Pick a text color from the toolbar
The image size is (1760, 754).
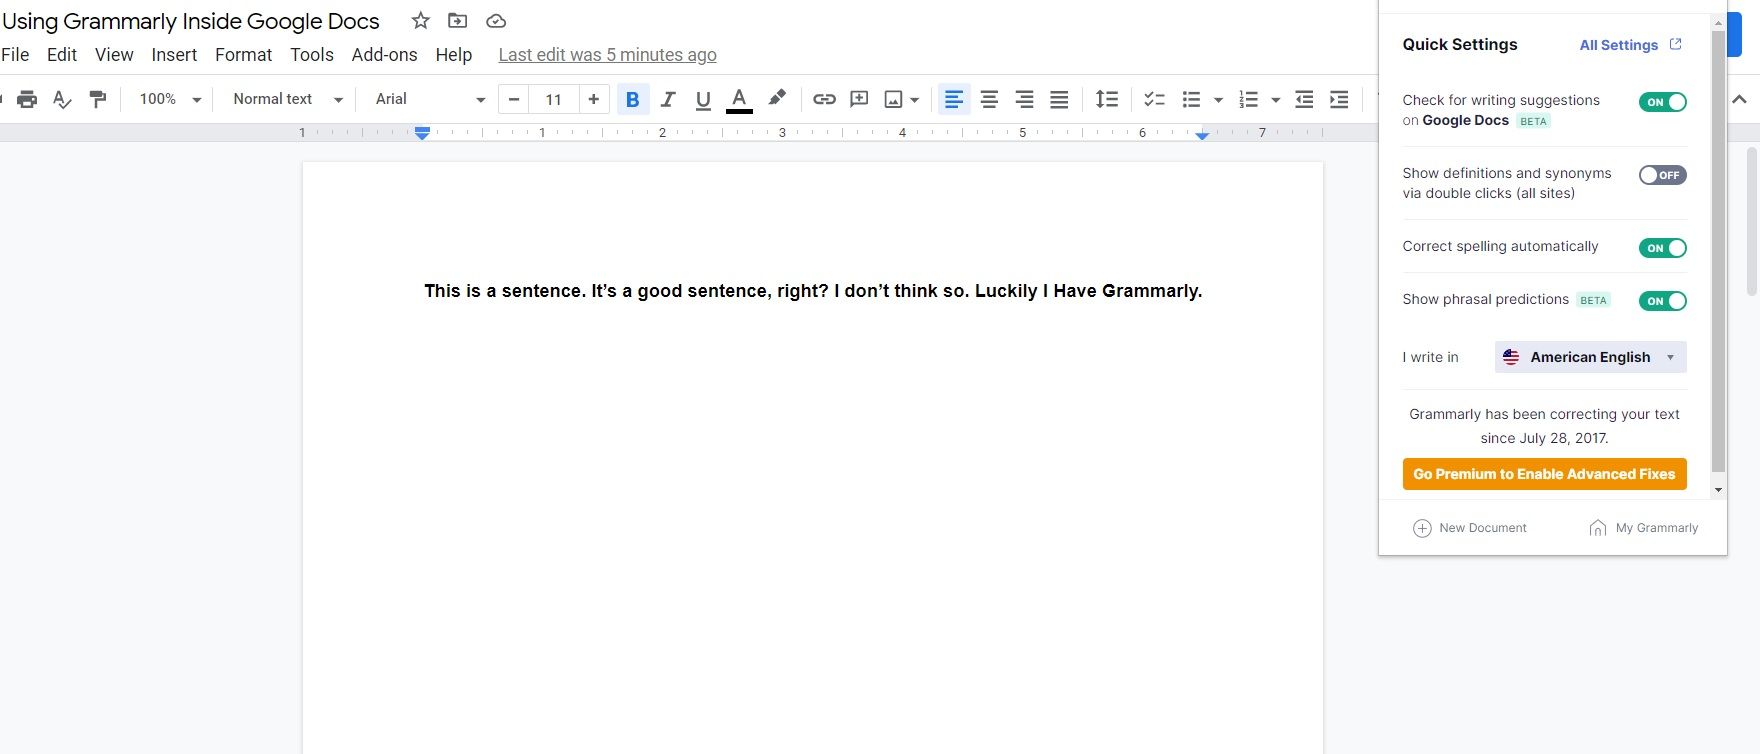point(739,99)
